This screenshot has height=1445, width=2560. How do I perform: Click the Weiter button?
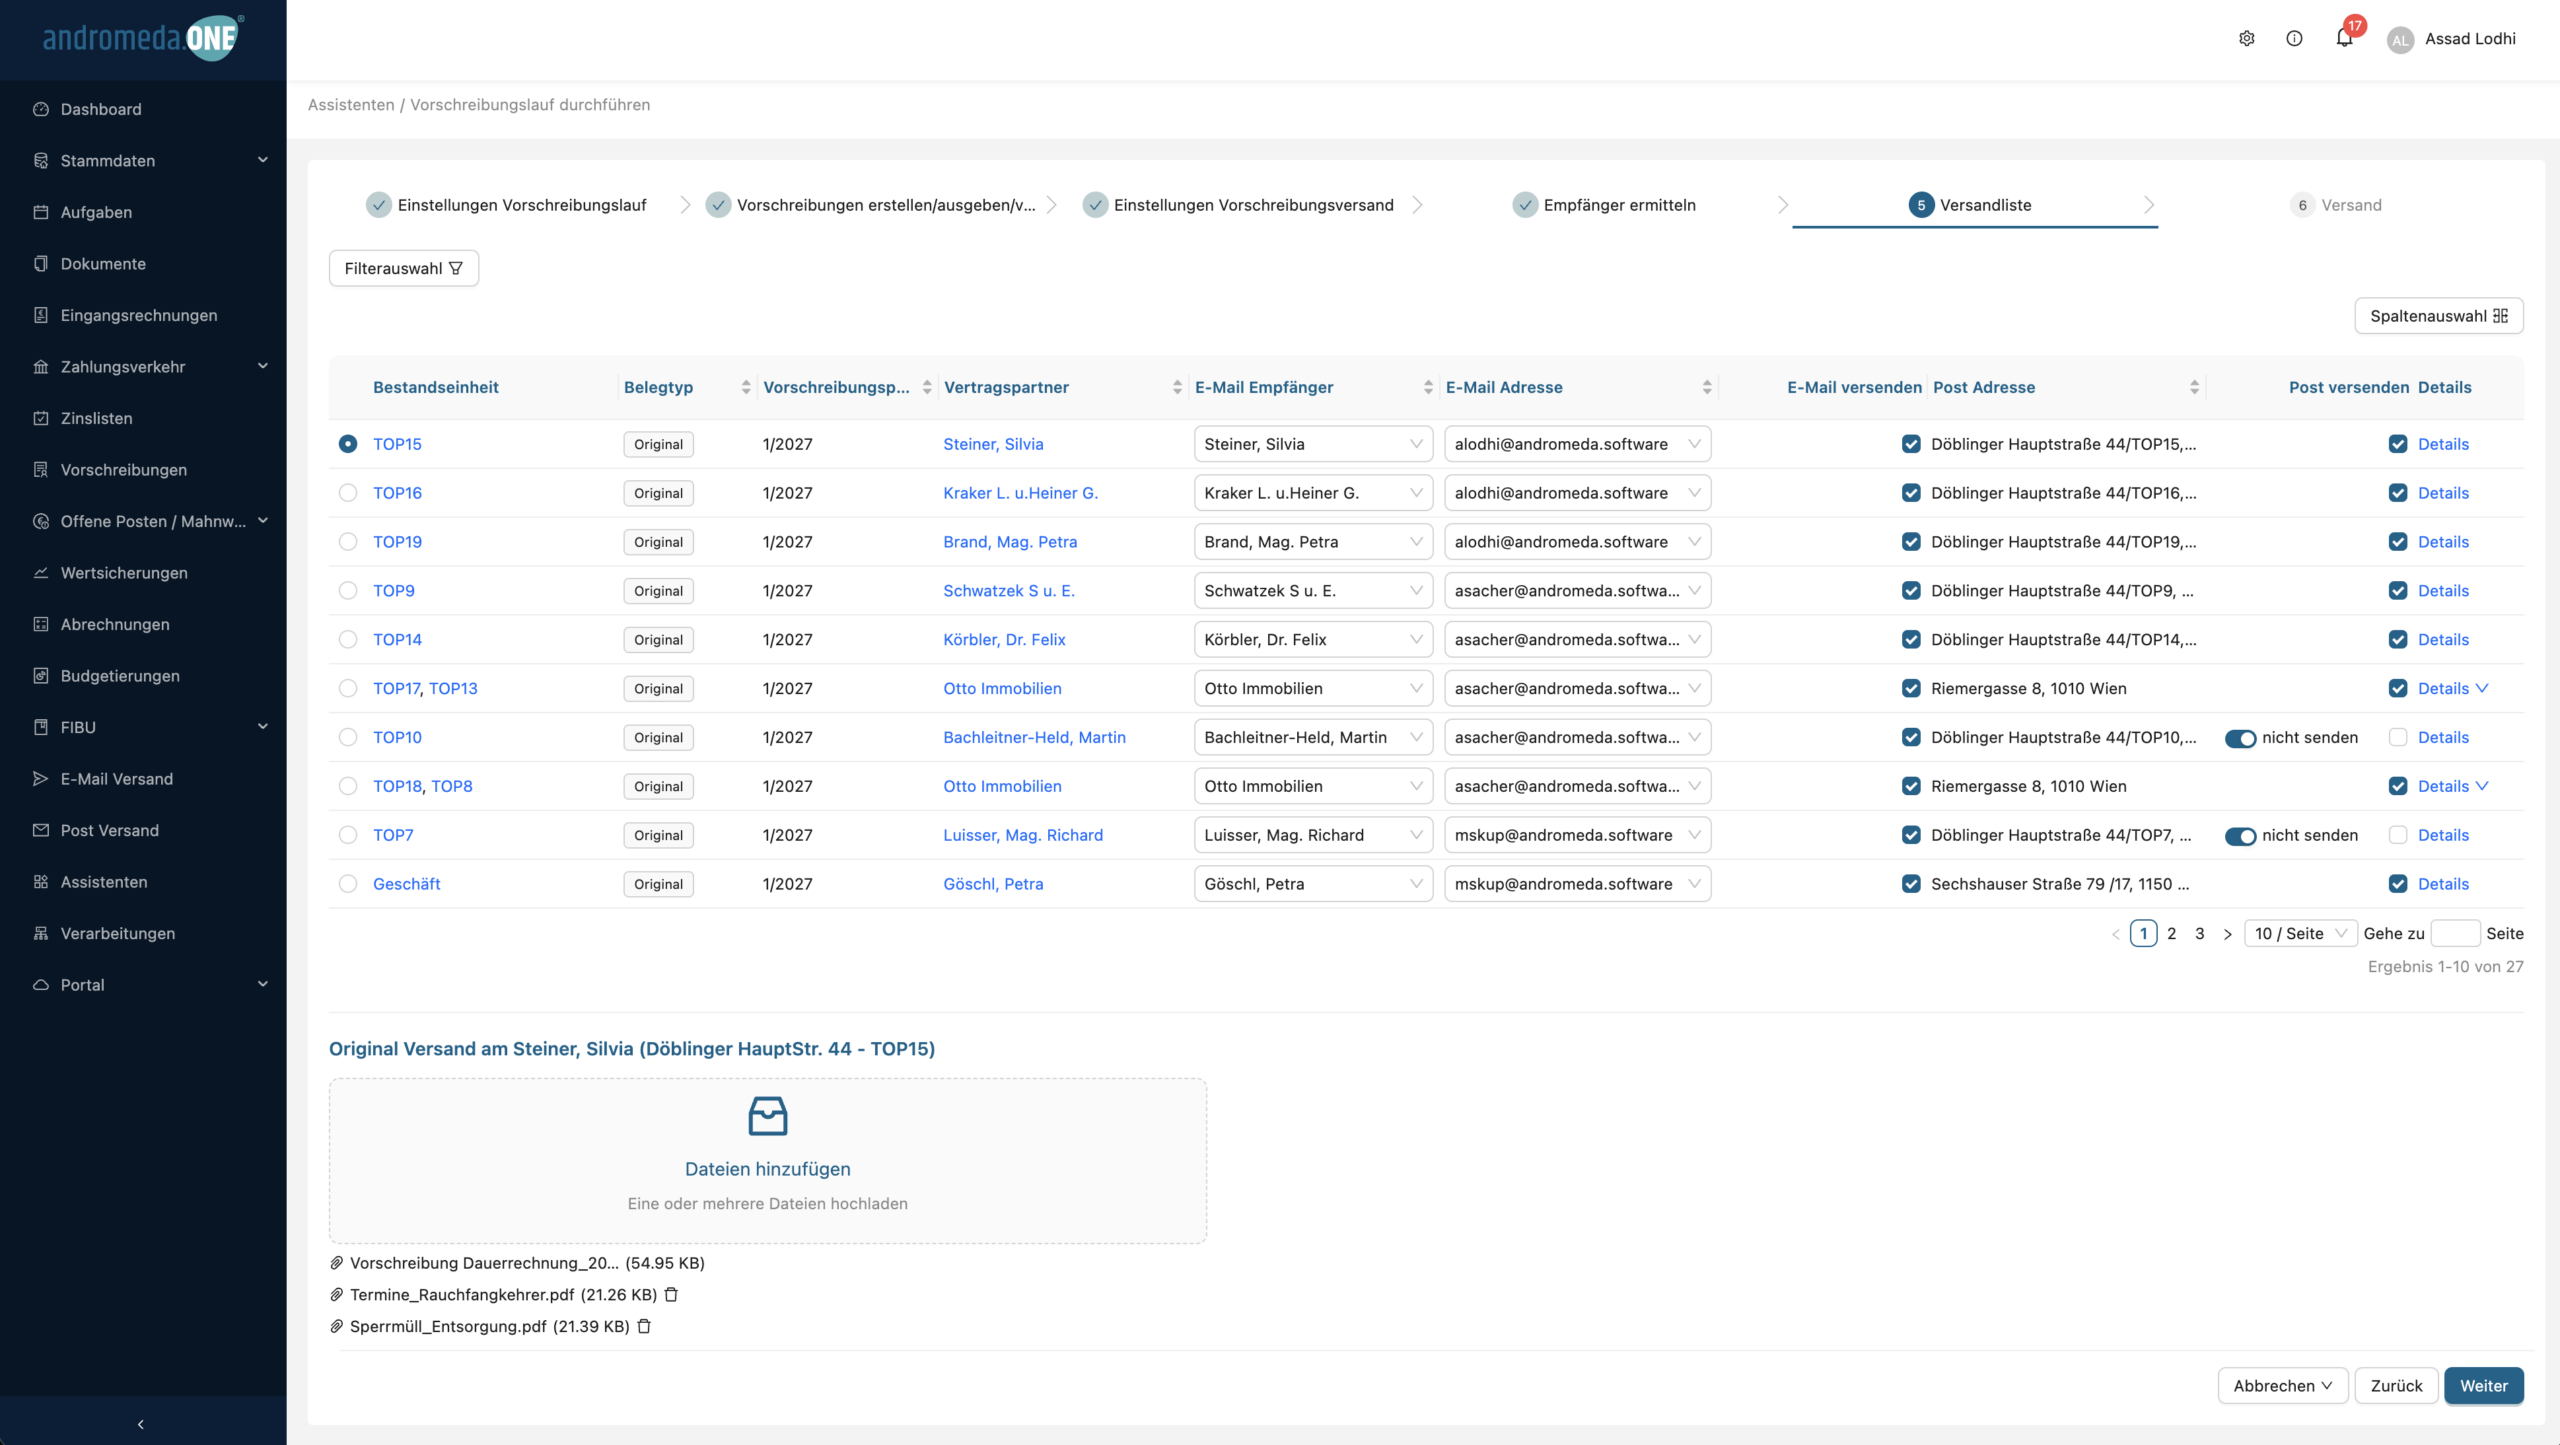tap(2483, 1385)
